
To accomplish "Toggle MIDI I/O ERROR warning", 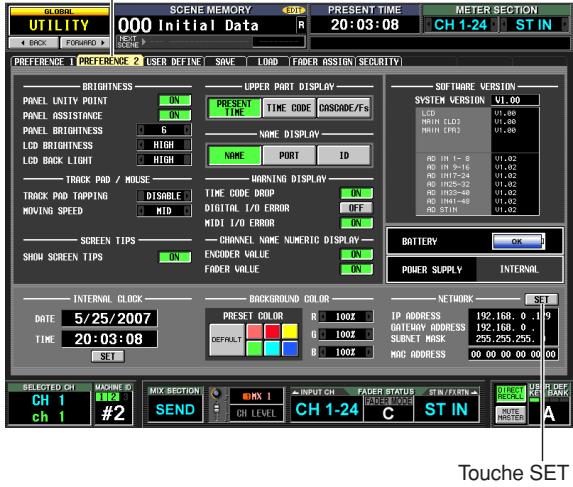I will [356, 223].
